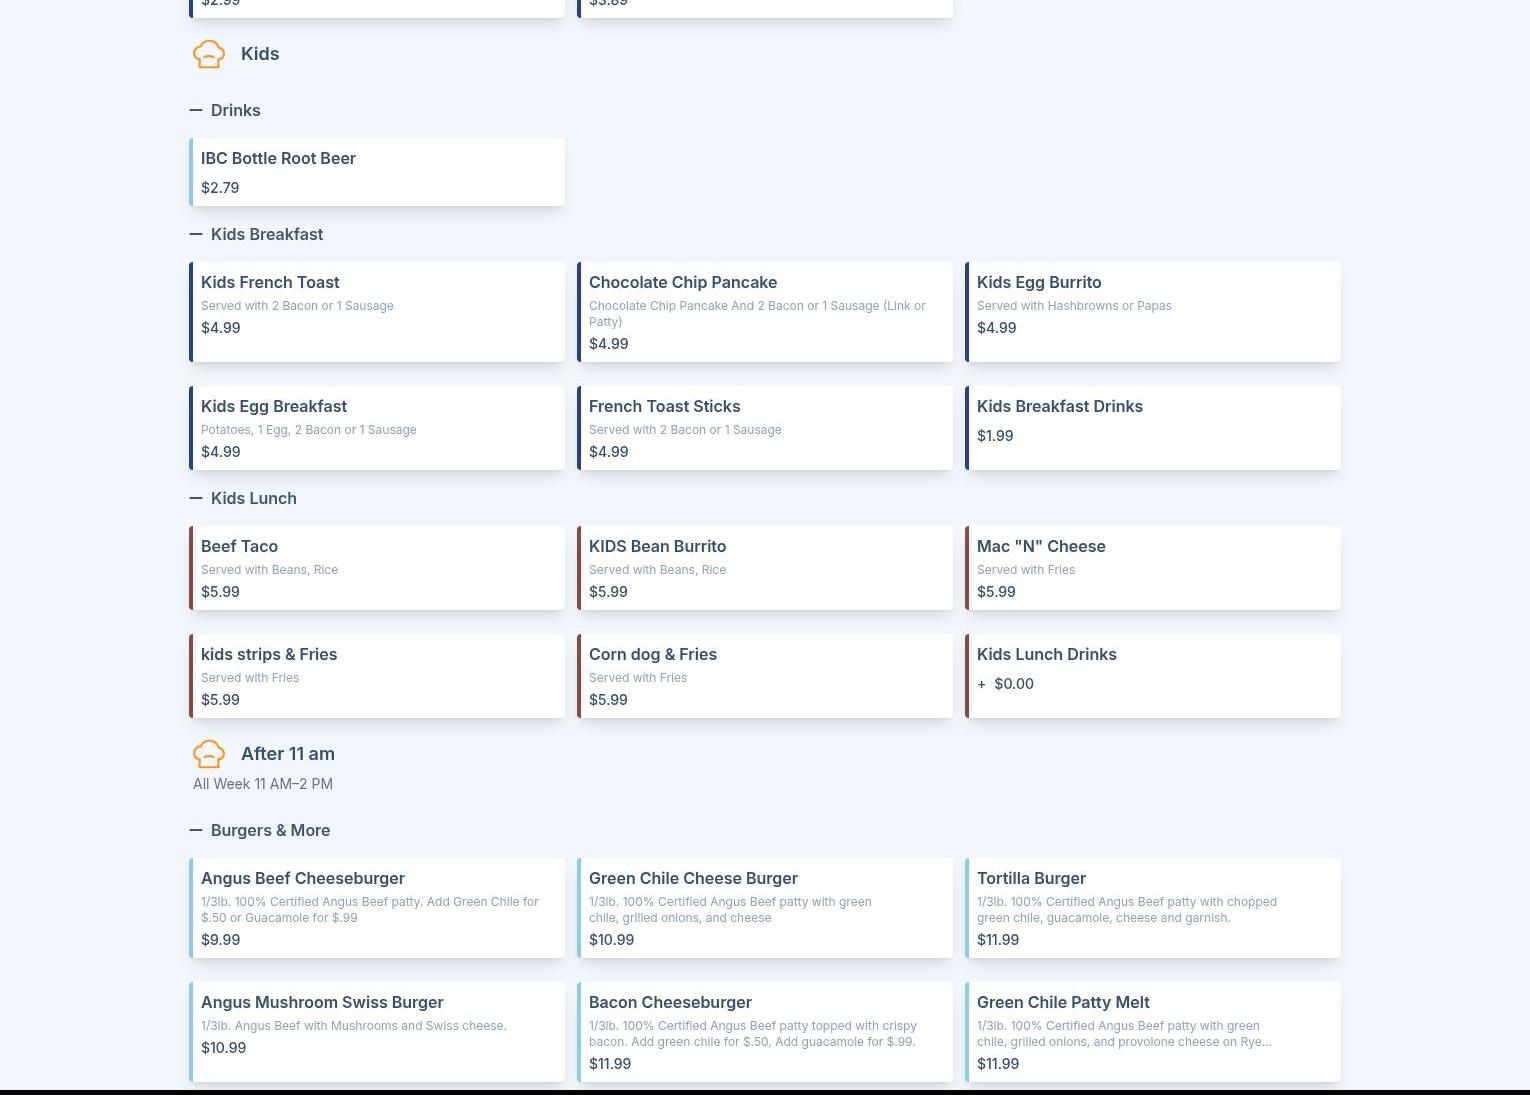Collapse the Kids Breakfast section dash
Viewport: 1530px width, 1095px height.
pyautogui.click(x=196, y=234)
